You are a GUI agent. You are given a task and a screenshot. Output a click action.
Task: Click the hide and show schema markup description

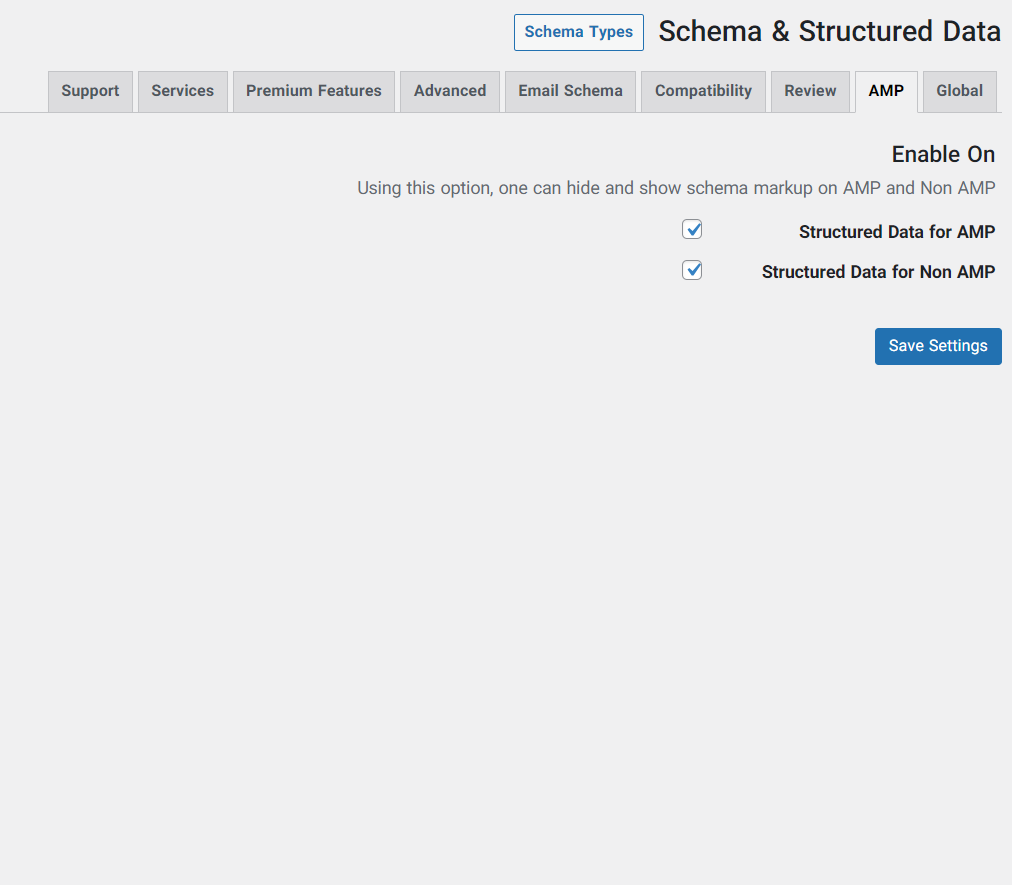coord(676,188)
